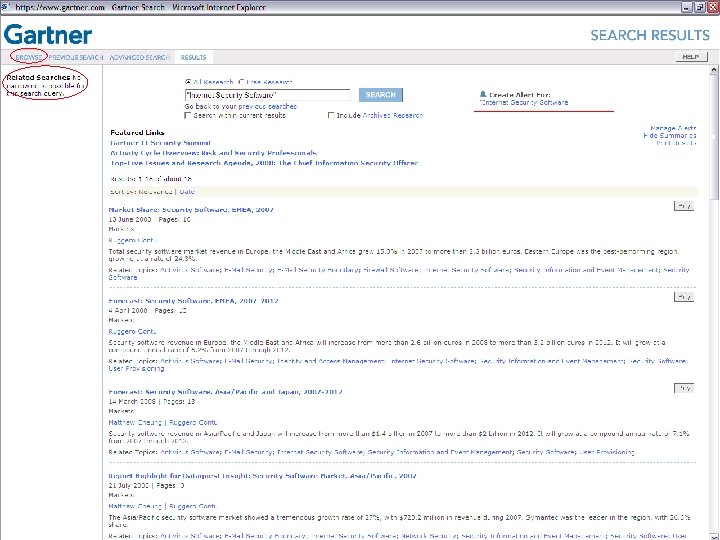The width and height of the screenshot is (720, 540).
Task: Click the 'Featured Links' heading
Action: (x=137, y=132)
